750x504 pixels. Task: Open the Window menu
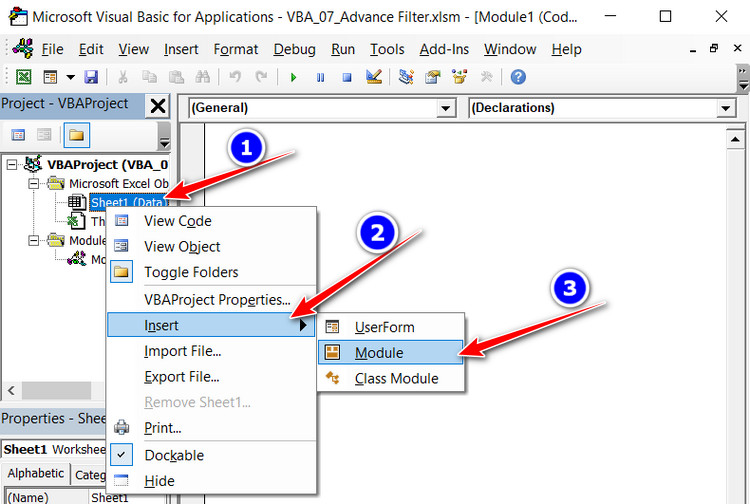coord(510,49)
